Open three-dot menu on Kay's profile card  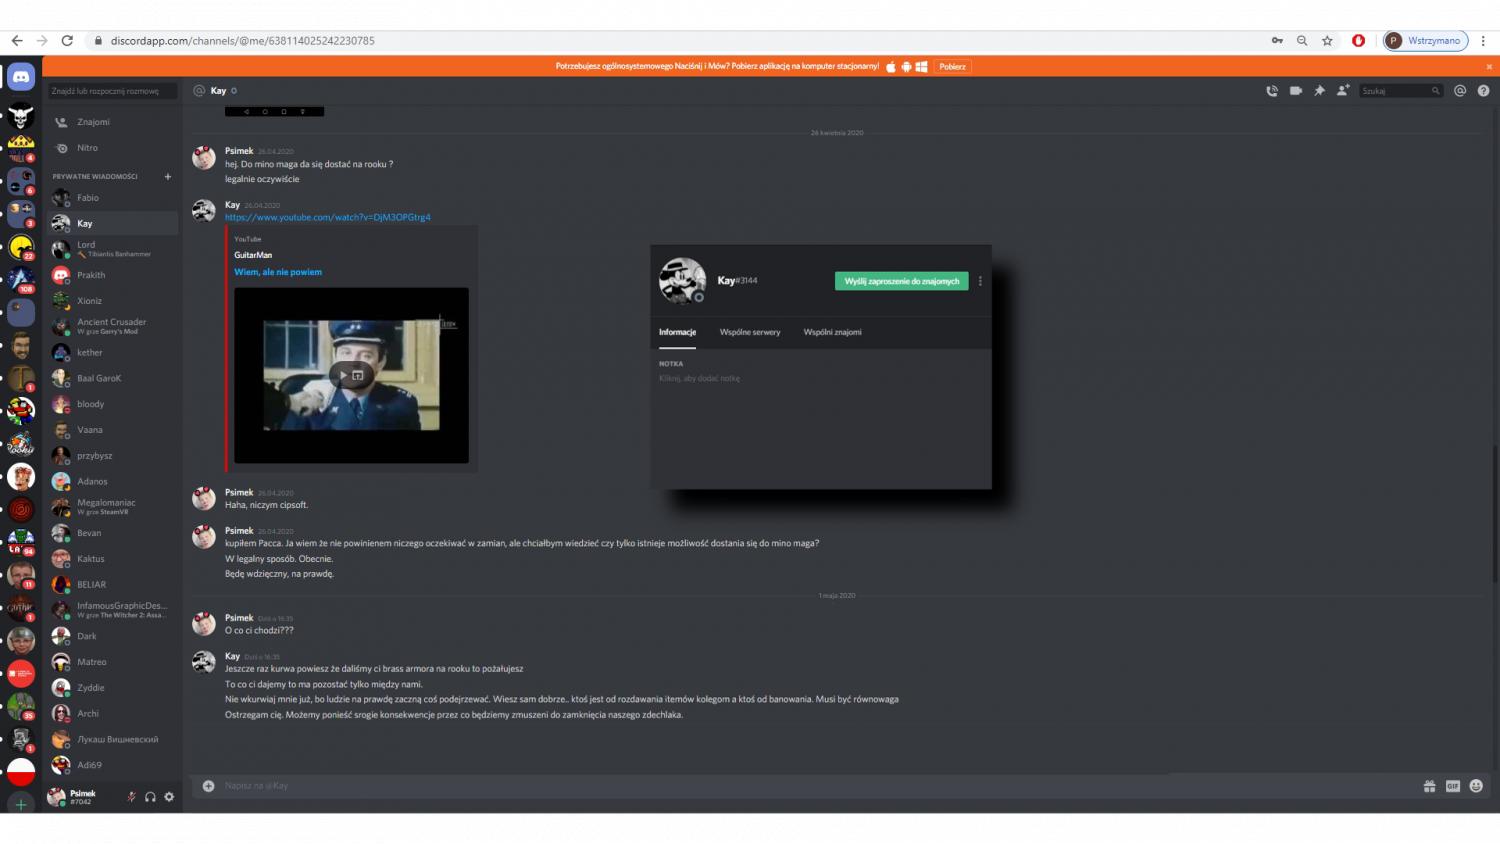[980, 282]
